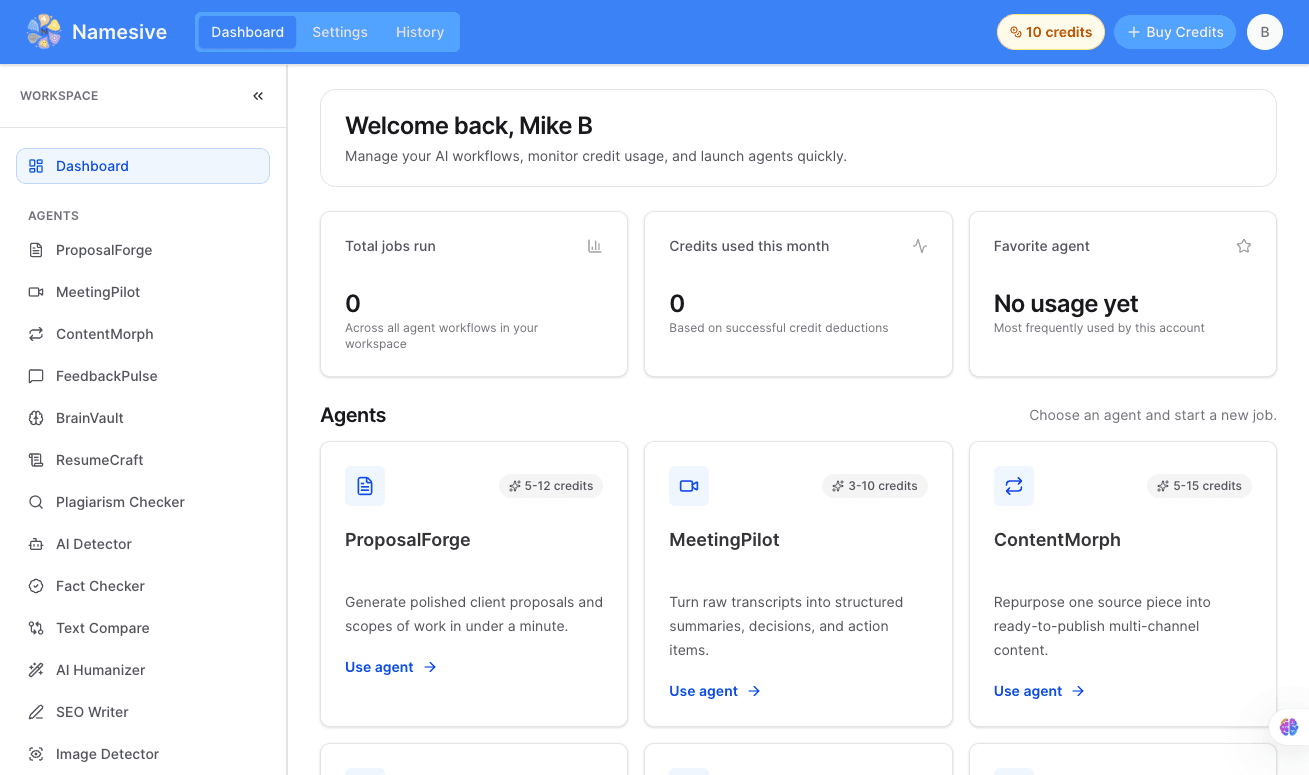The image size is (1309, 775).
Task: Click the 10 credits badge
Action: (1050, 32)
